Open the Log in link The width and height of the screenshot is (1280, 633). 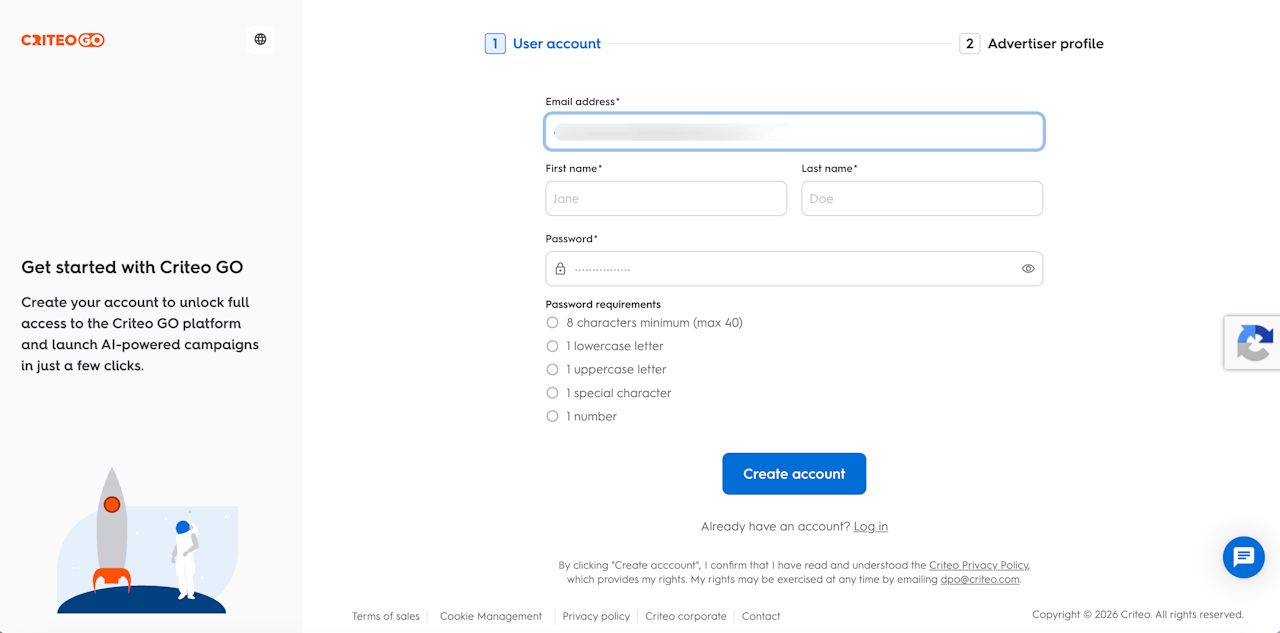click(871, 526)
